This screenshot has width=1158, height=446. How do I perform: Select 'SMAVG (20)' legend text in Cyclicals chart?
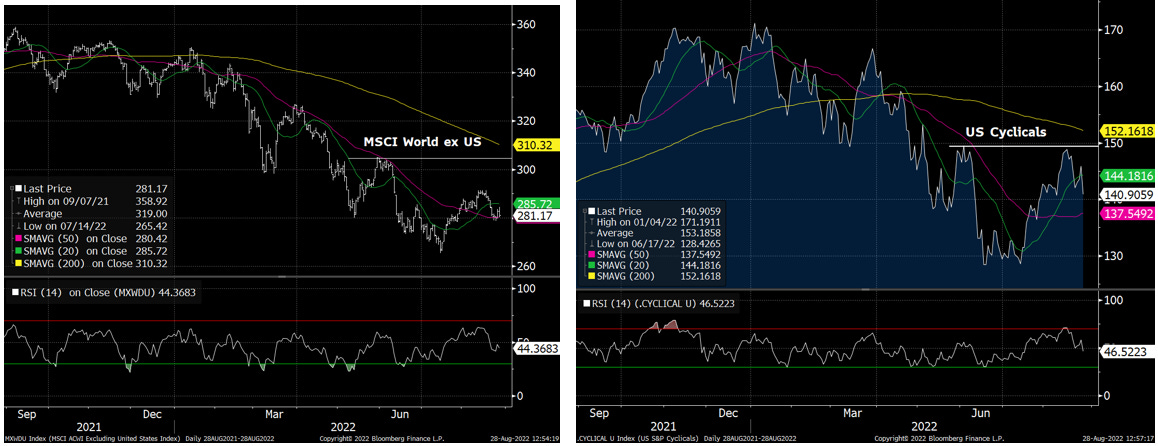click(x=623, y=265)
